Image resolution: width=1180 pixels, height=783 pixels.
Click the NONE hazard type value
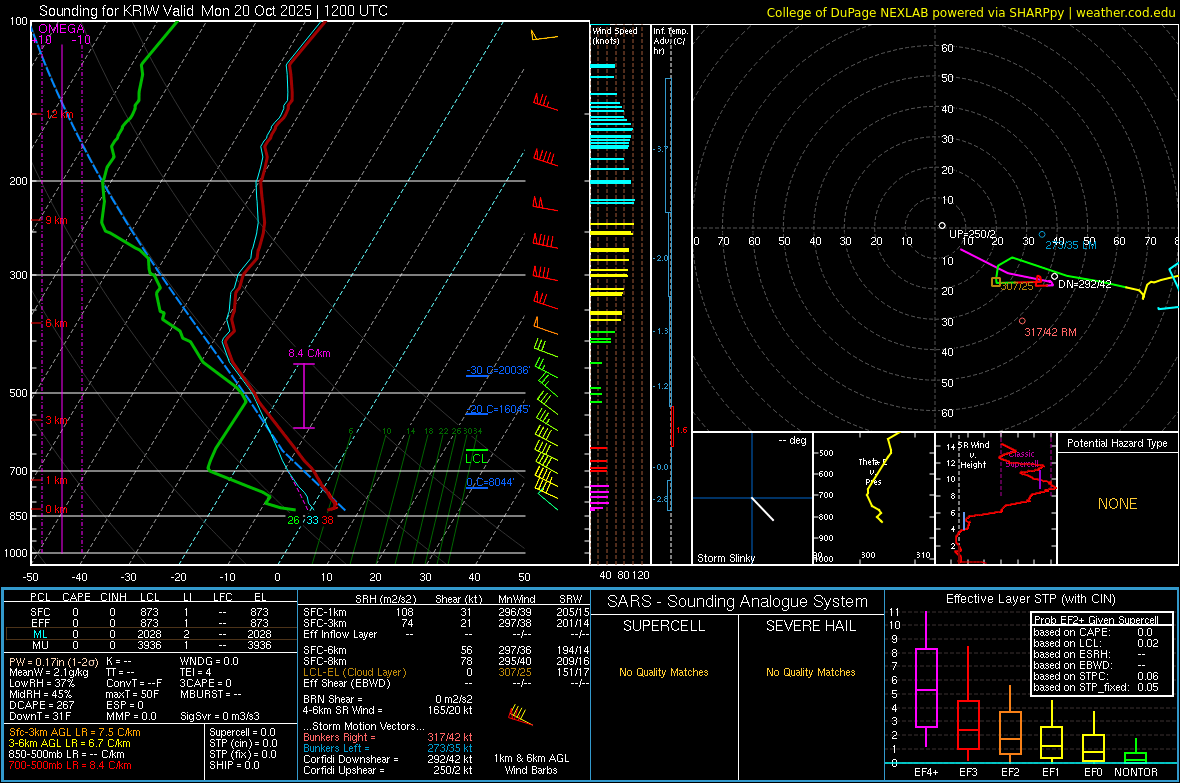click(1117, 504)
